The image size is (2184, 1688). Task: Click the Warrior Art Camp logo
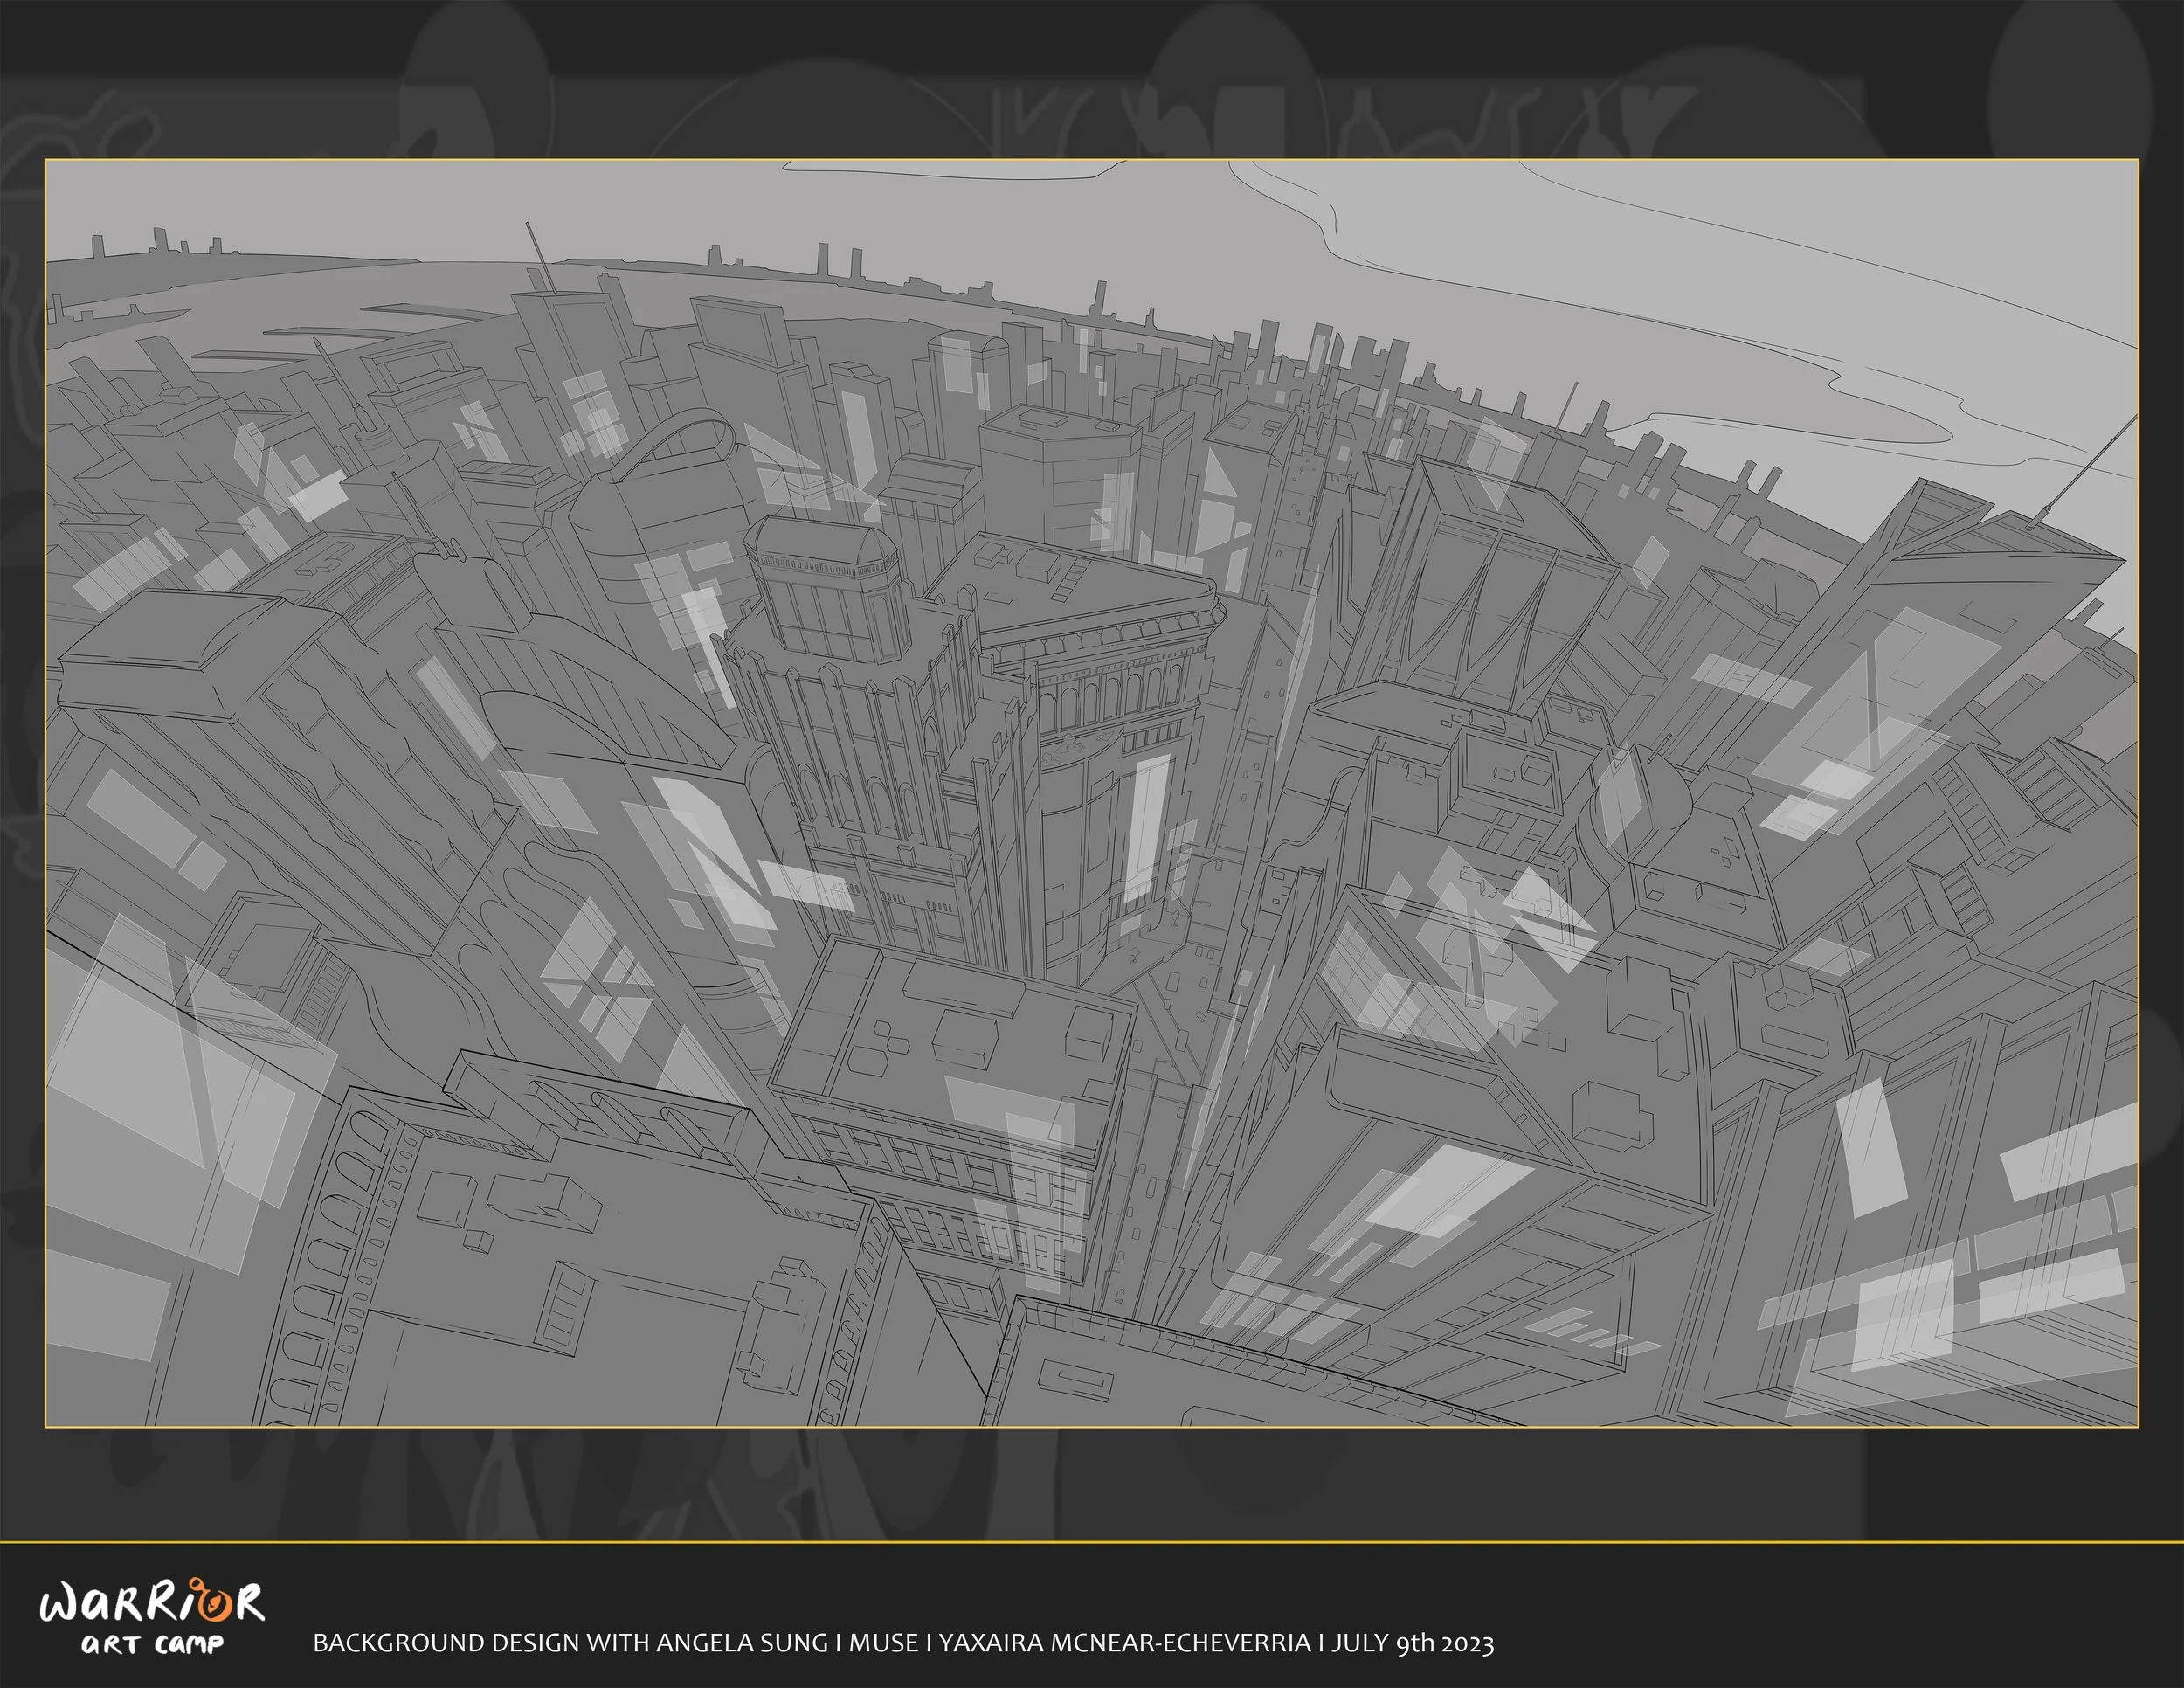[x=152, y=1615]
